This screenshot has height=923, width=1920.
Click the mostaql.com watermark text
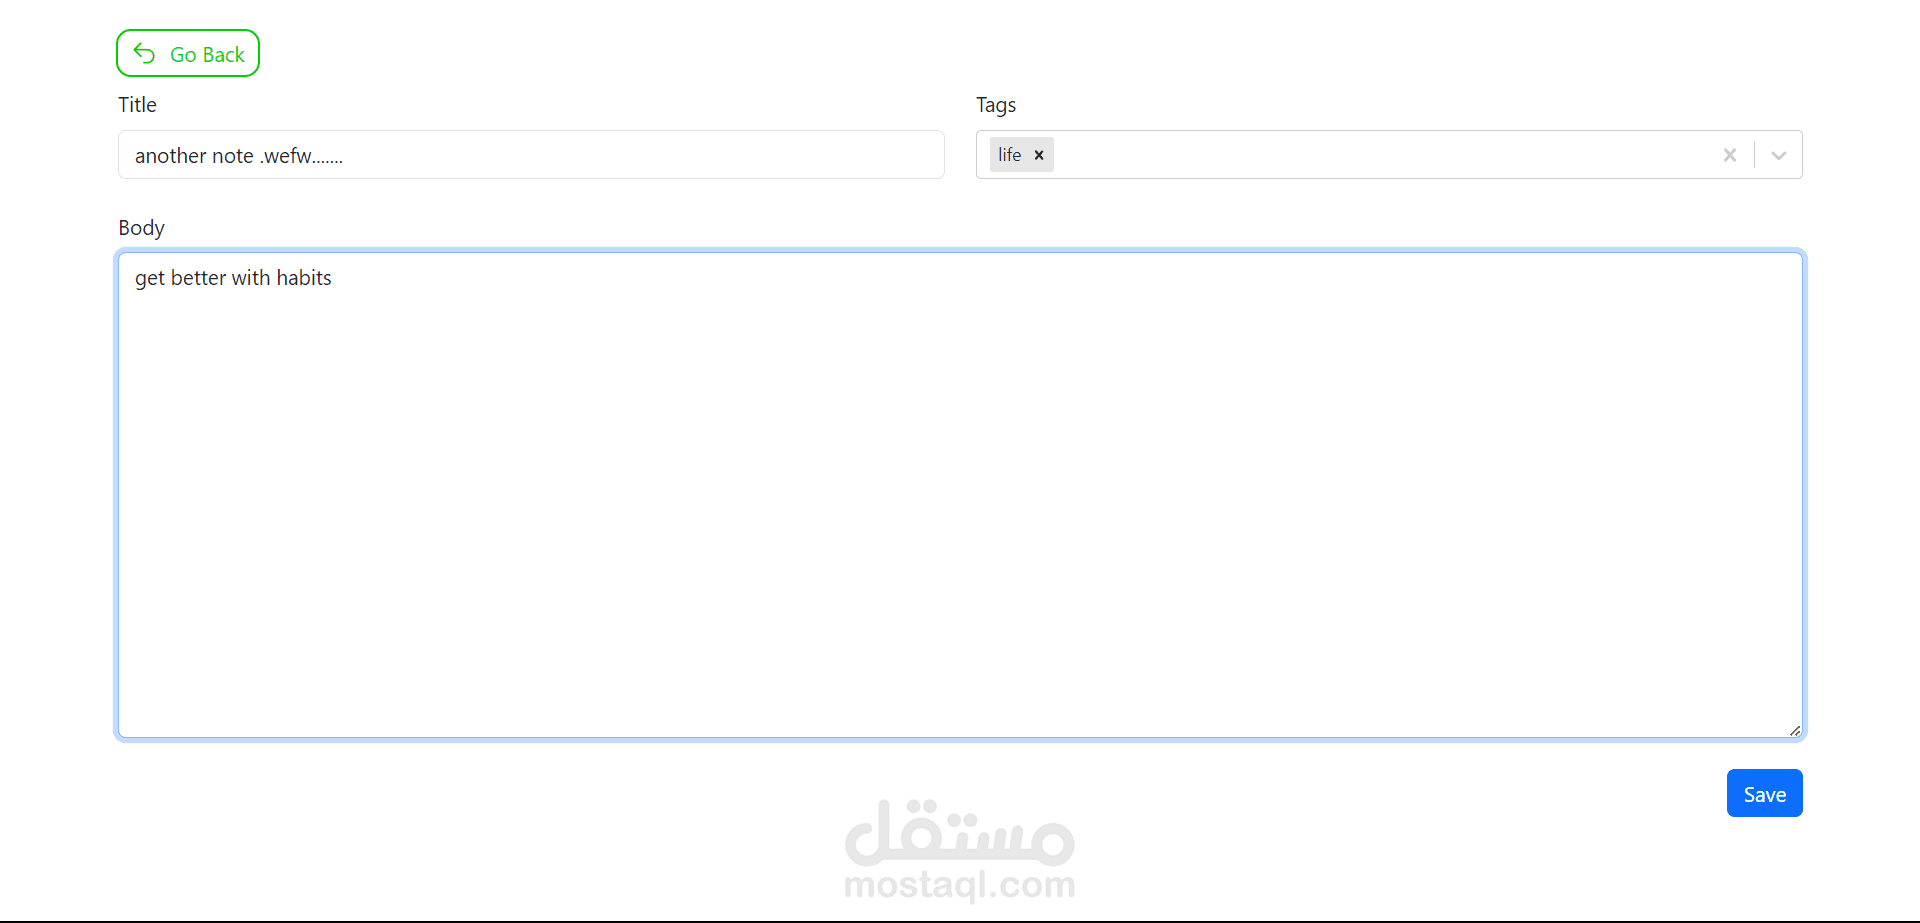click(960, 885)
